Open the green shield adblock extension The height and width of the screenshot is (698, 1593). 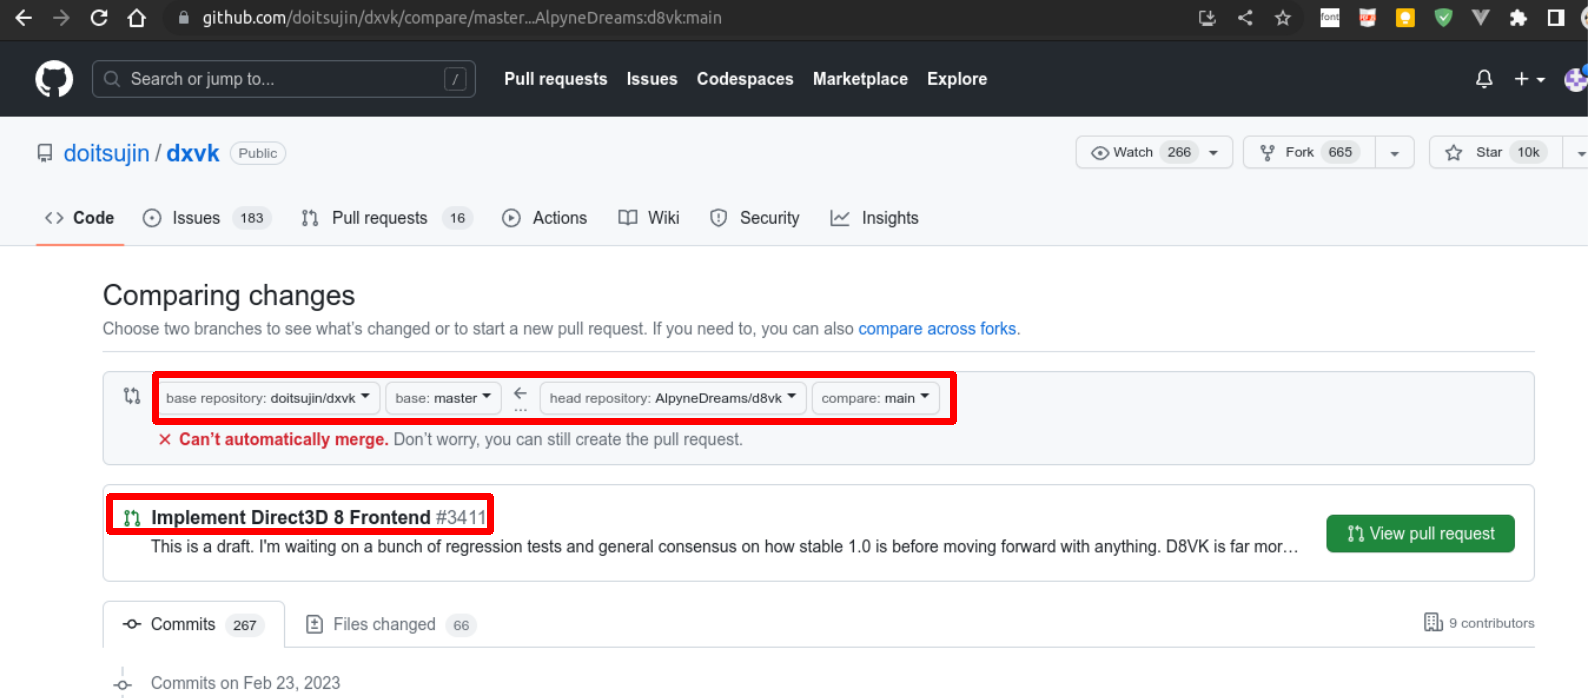[x=1443, y=17]
